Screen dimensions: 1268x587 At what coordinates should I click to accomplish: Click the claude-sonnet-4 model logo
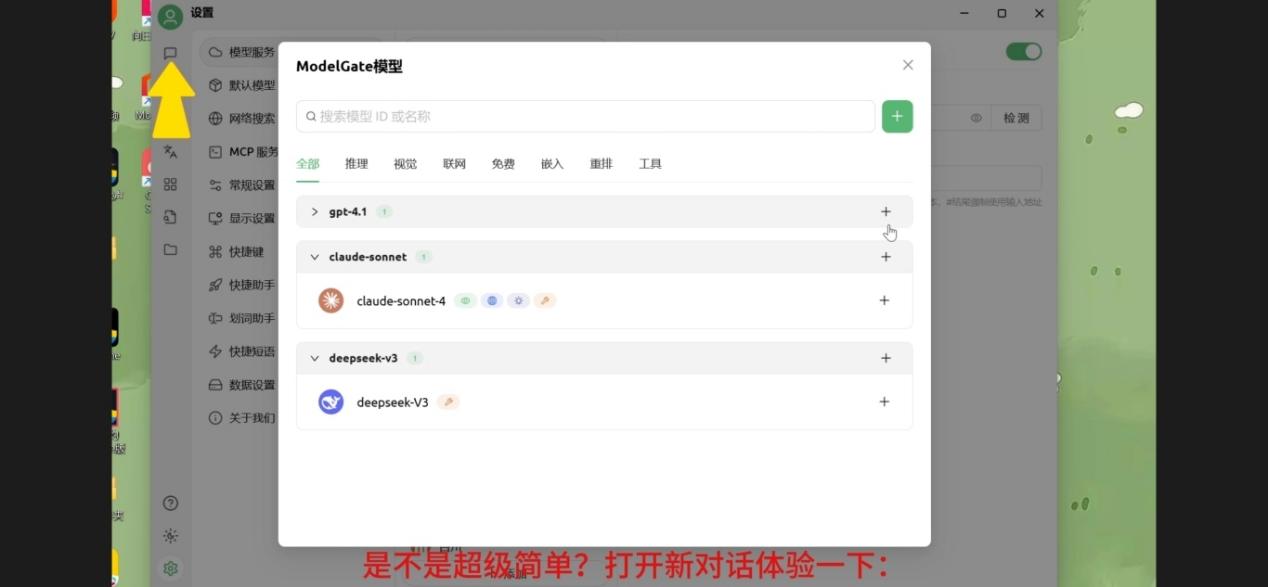331,300
